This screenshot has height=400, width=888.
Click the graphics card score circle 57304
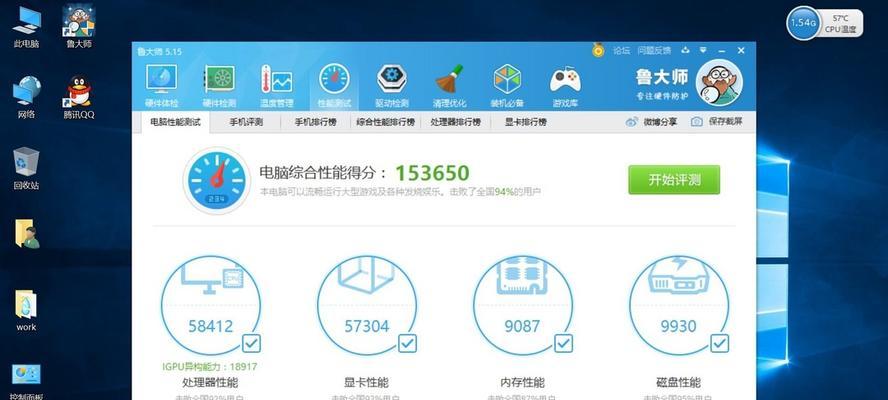(x=367, y=305)
